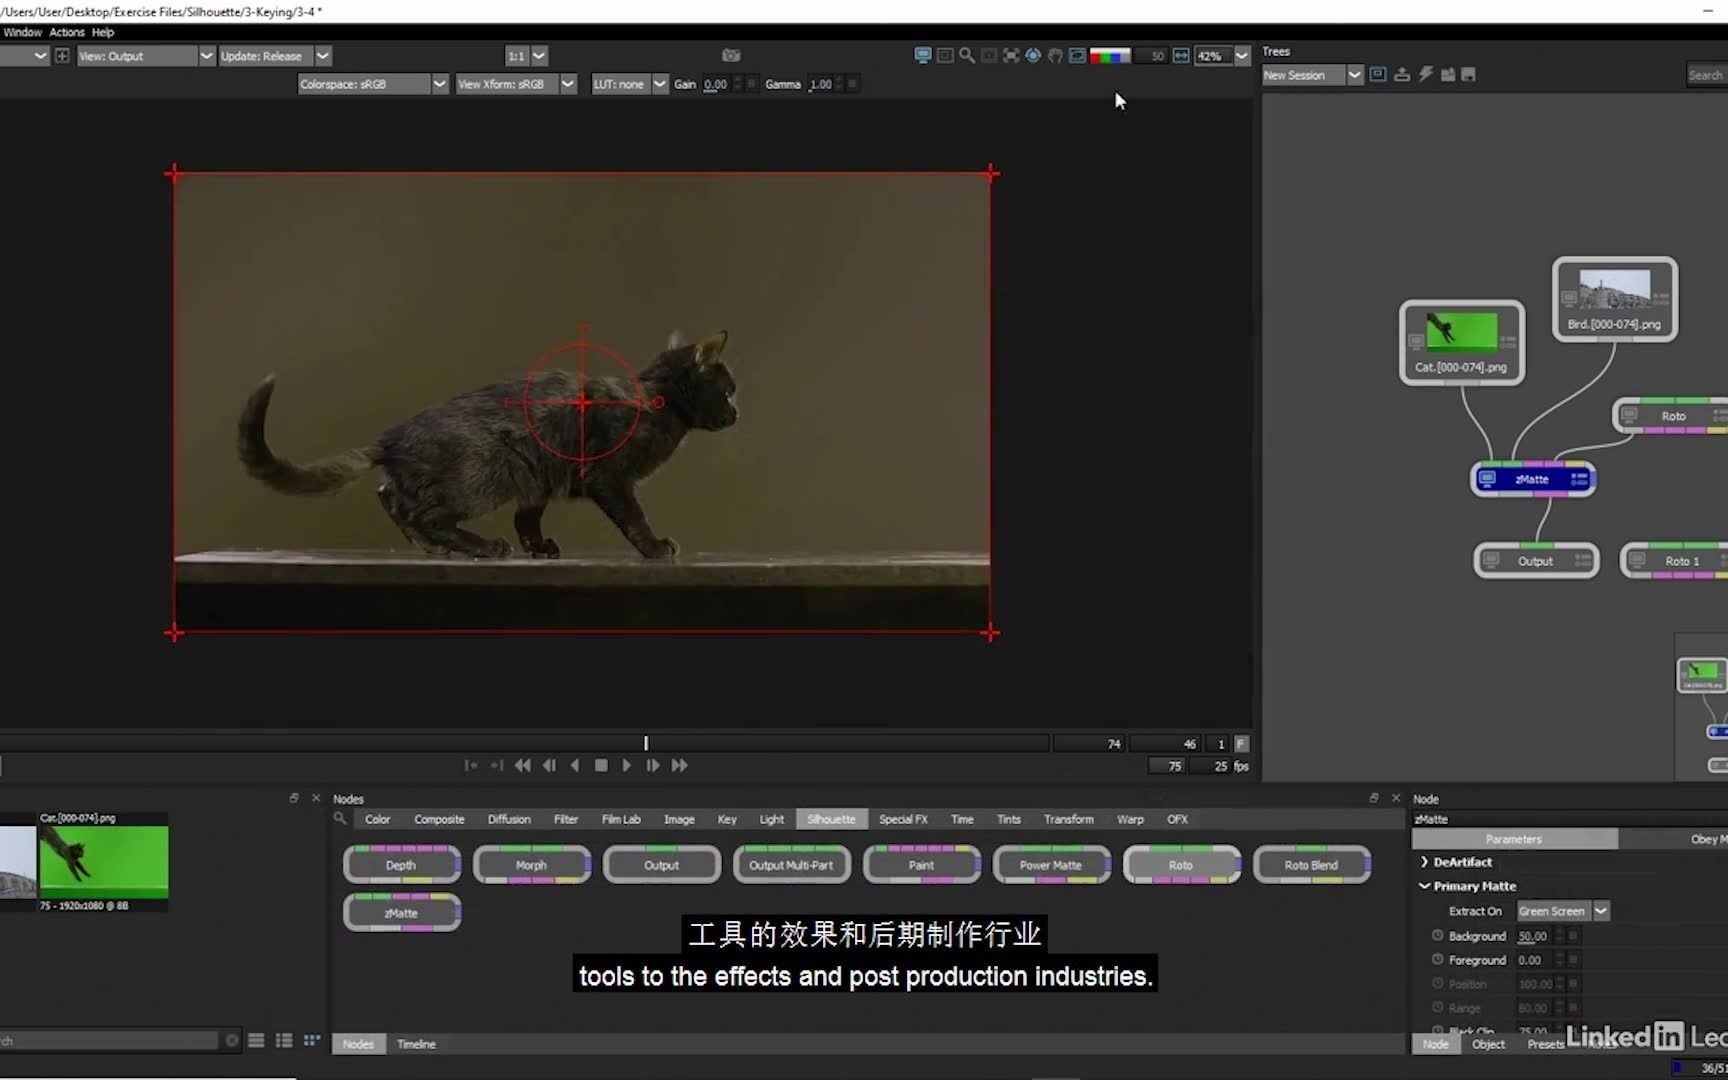This screenshot has width=1728, height=1080.
Task: Open the New Session dropdown
Action: pyautogui.click(x=1312, y=75)
